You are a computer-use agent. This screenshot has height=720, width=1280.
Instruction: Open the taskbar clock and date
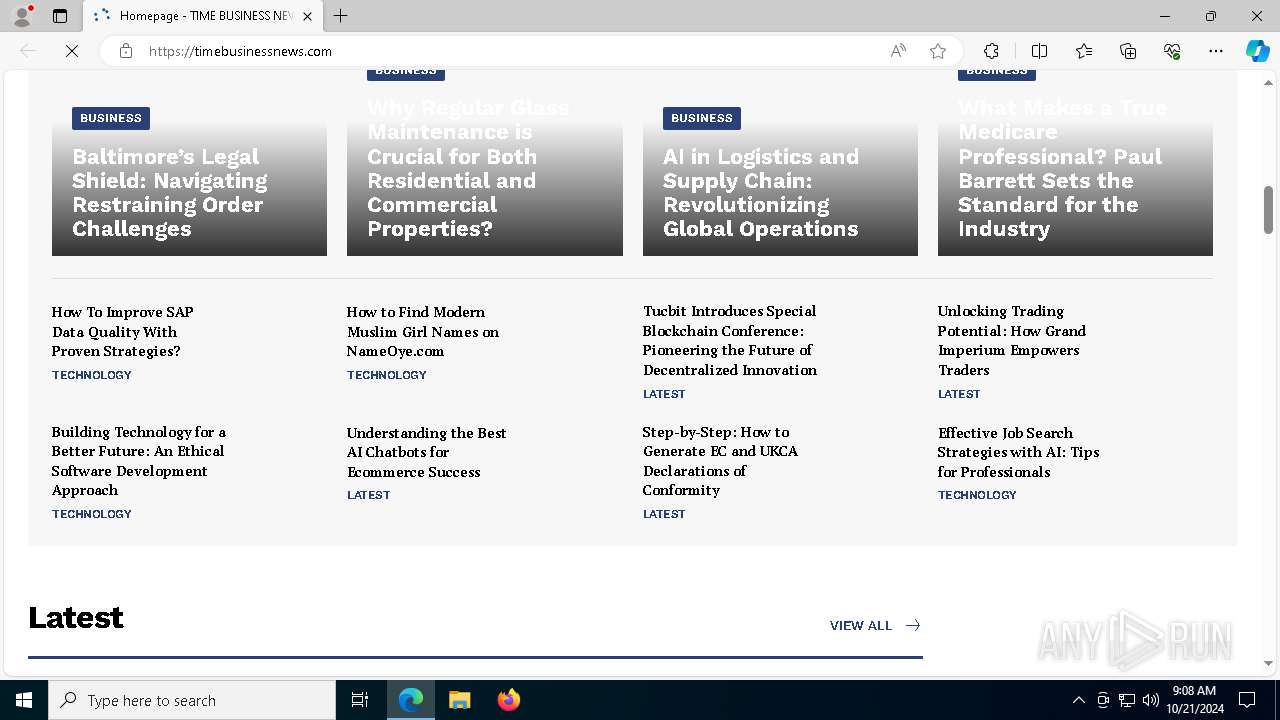coord(1194,700)
